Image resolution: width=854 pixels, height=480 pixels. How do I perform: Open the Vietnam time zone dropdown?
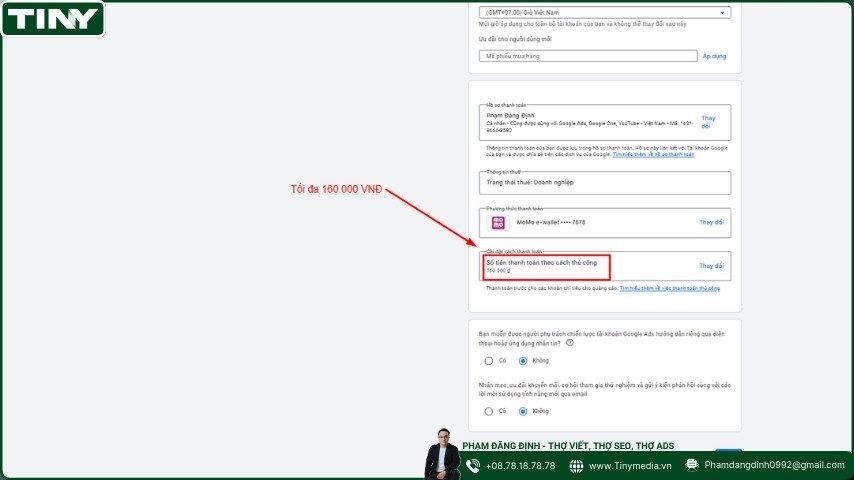tap(605, 13)
